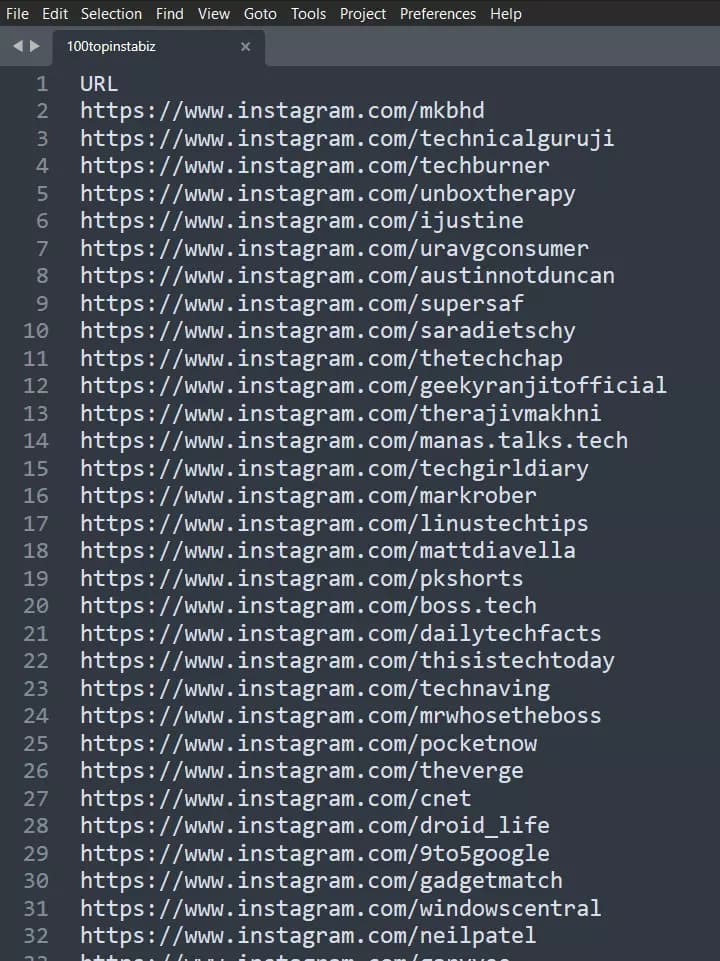Image resolution: width=720 pixels, height=961 pixels.
Task: Open the Goto menu
Action: pos(260,13)
